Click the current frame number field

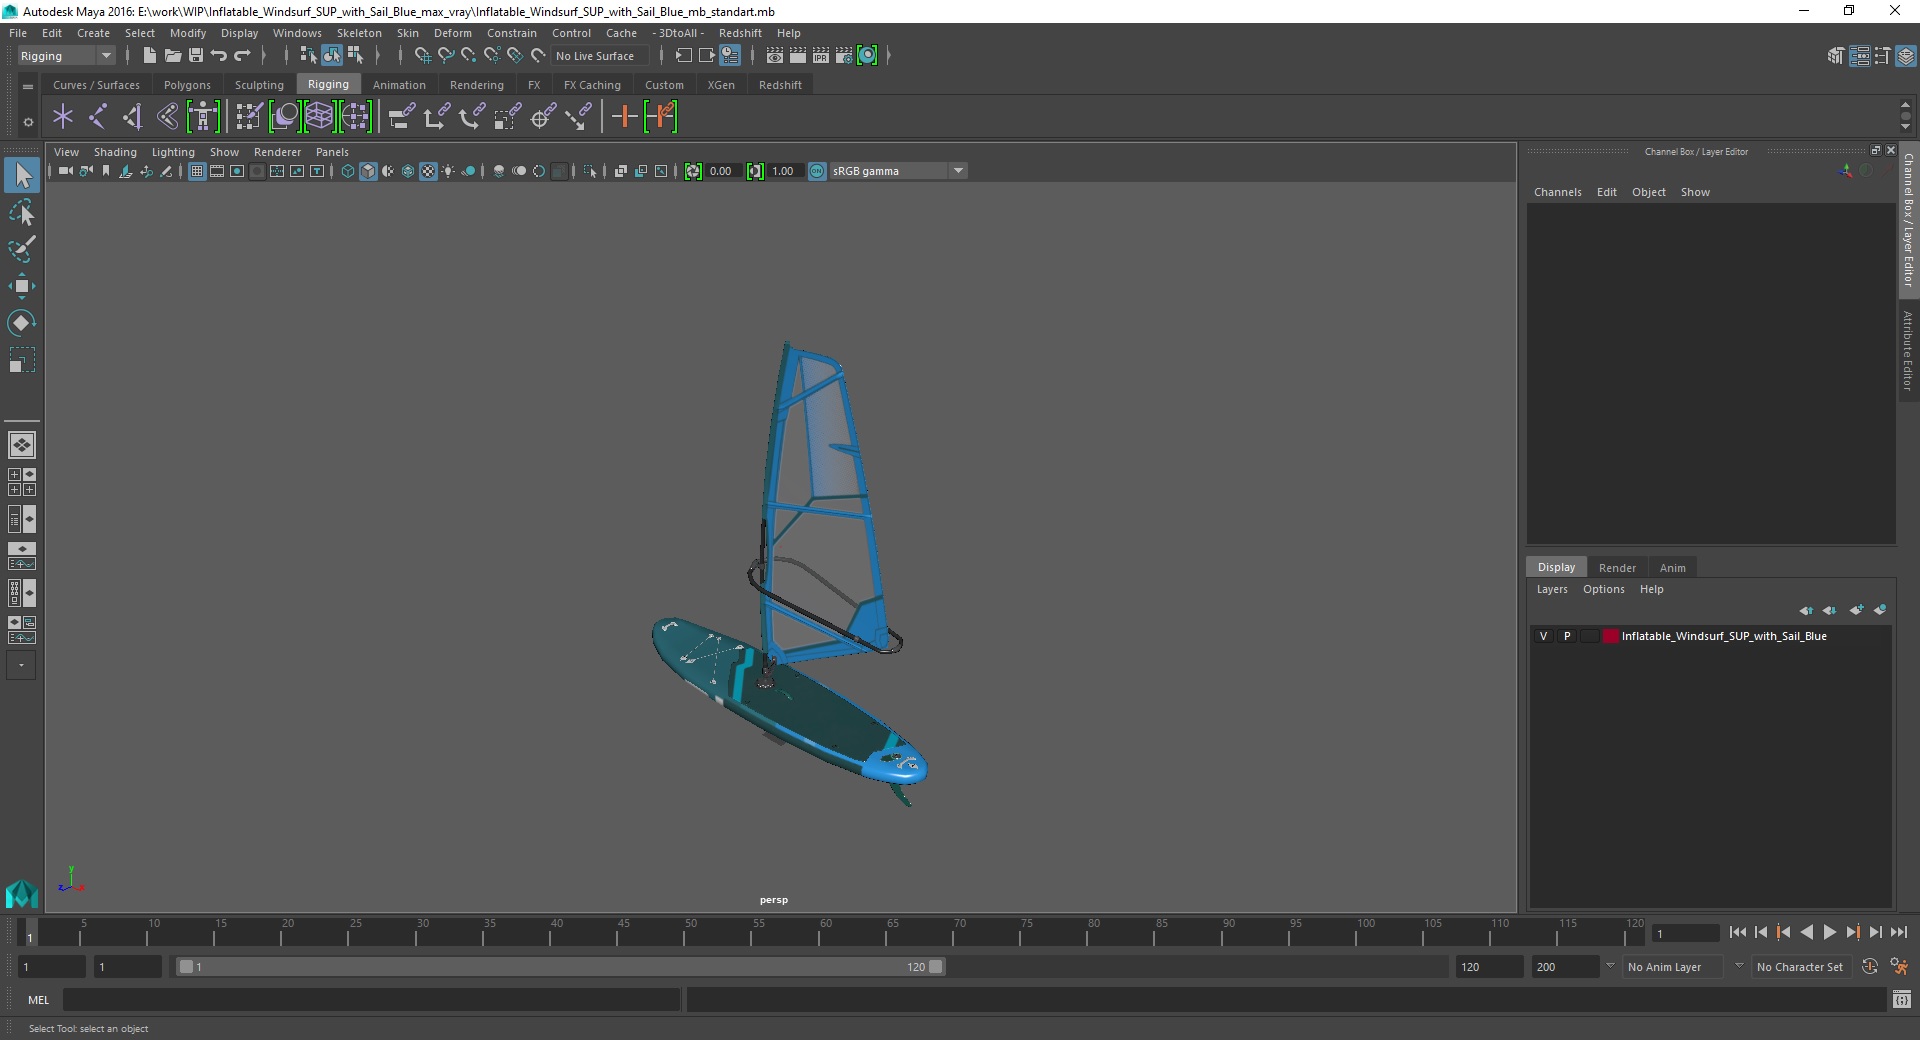(x=1685, y=933)
